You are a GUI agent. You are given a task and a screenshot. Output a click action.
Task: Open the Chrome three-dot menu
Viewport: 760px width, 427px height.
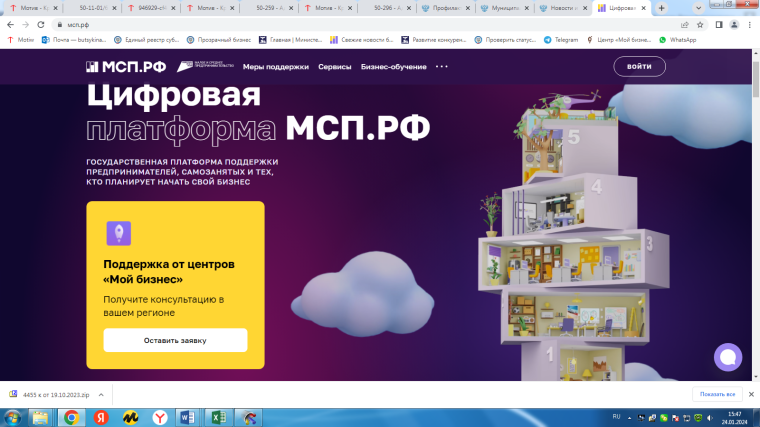point(750,25)
